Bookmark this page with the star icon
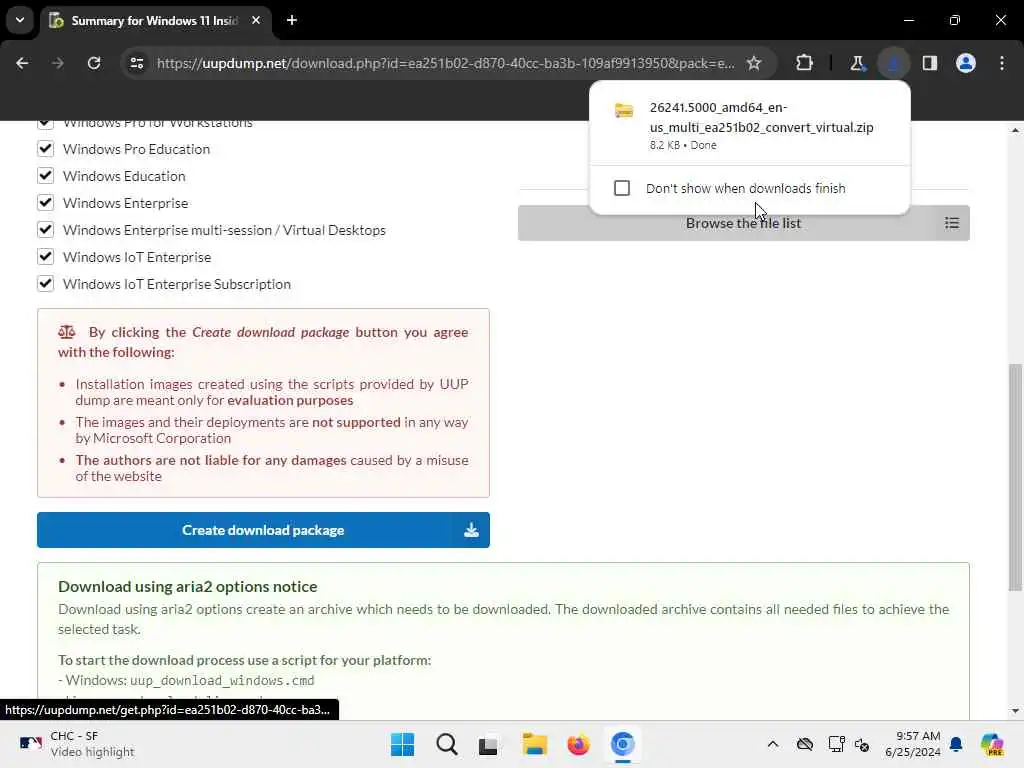Viewport: 1024px width, 768px height. 754,63
